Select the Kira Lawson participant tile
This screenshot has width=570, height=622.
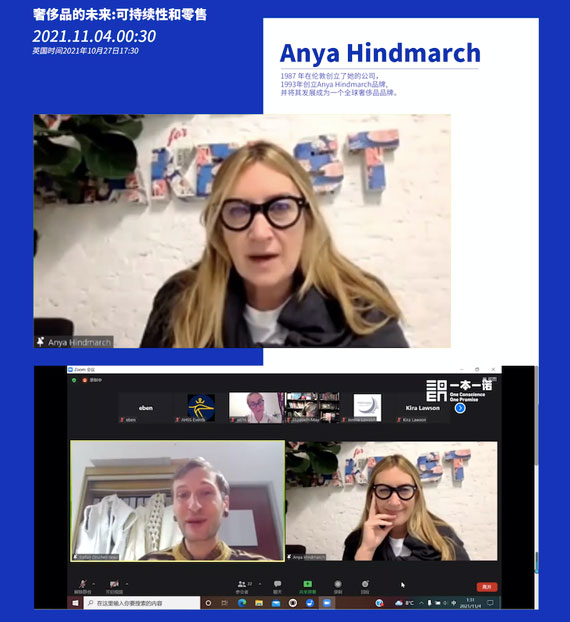(x=422, y=408)
